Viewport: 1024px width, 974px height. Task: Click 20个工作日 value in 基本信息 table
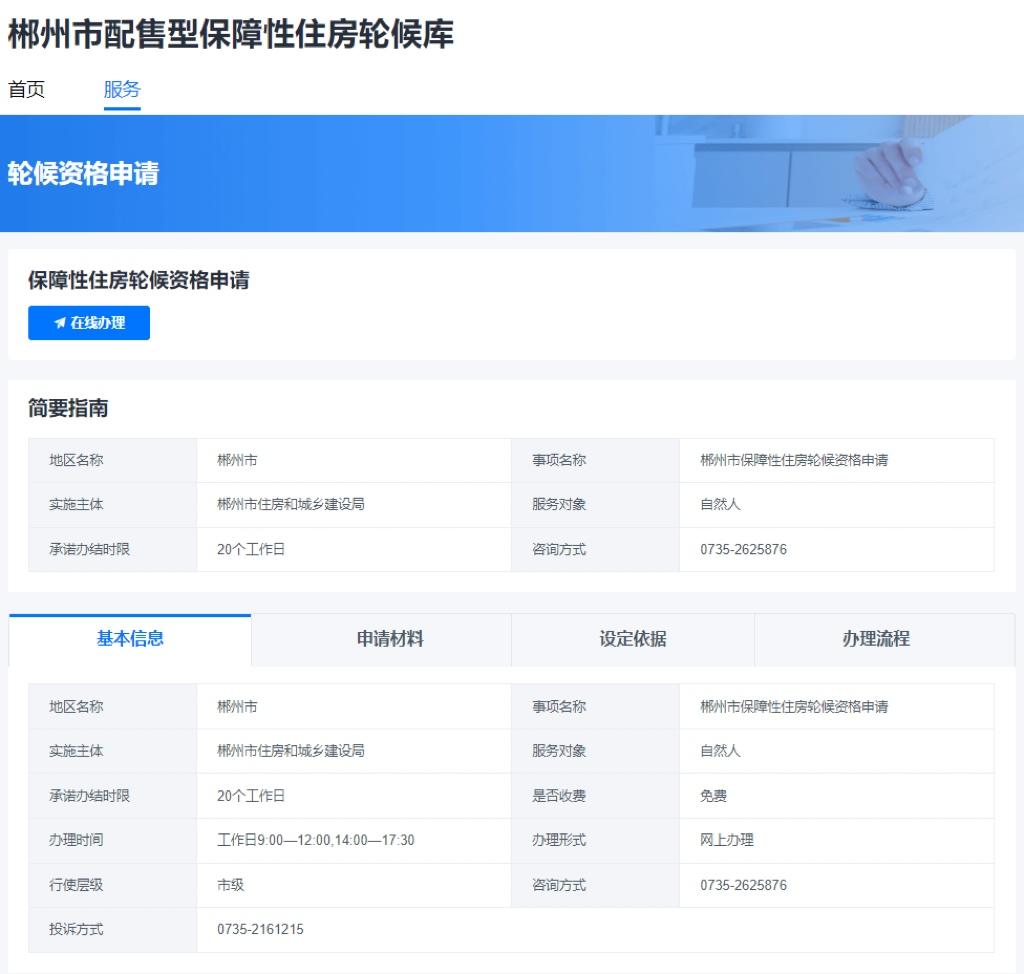[x=251, y=796]
